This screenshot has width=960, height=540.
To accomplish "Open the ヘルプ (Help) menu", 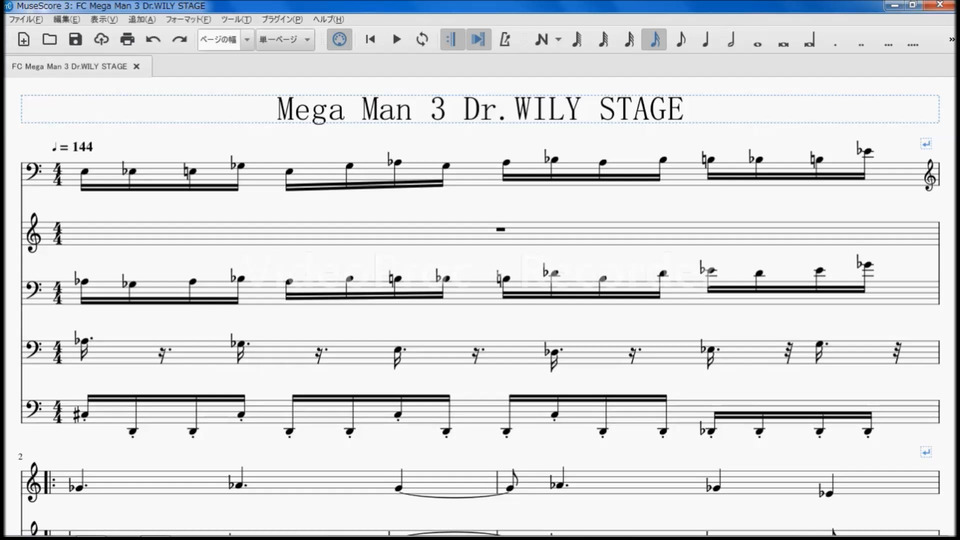I will [329, 20].
